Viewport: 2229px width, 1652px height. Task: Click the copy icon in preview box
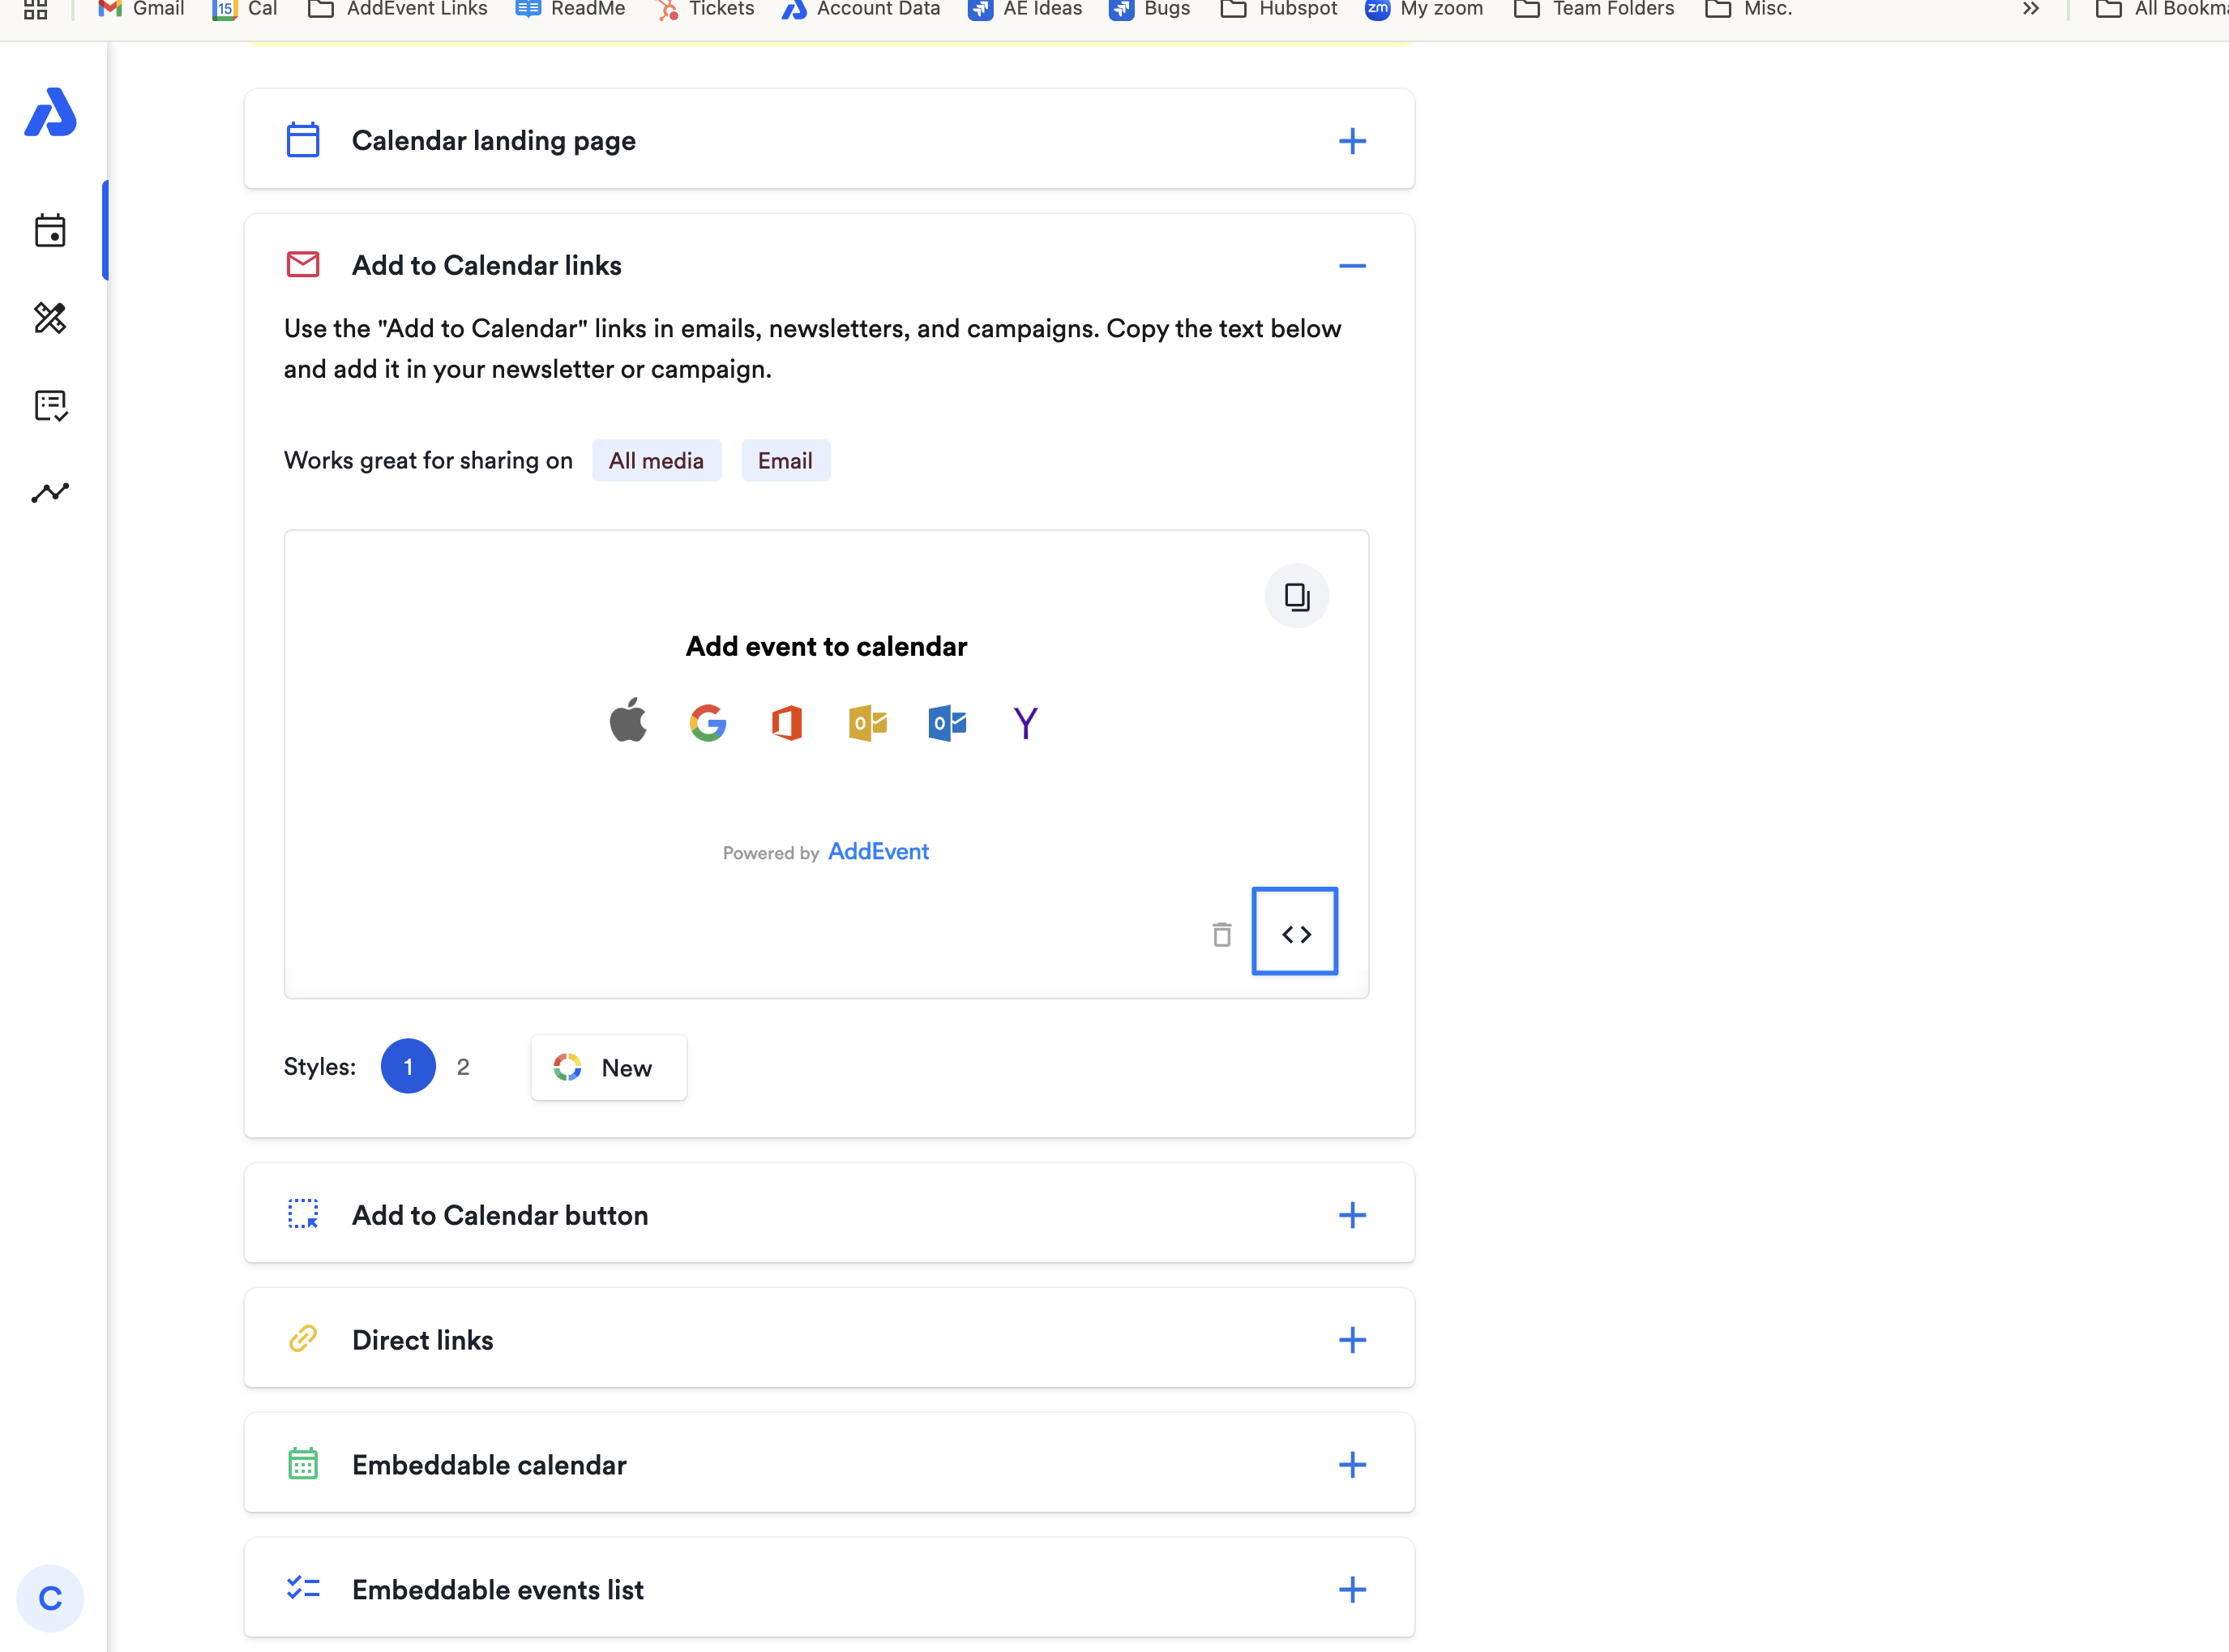tap(1296, 597)
